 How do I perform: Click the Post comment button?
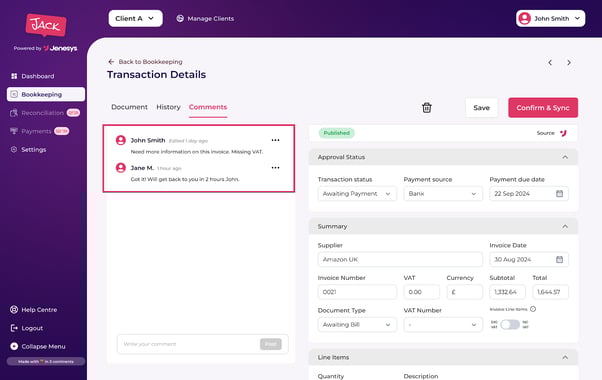click(271, 344)
